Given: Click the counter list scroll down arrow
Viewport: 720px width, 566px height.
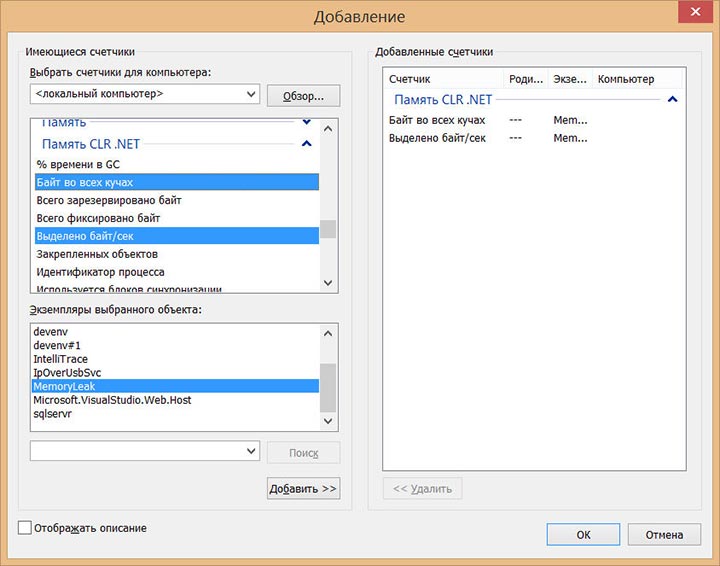Looking at the screenshot, I should pyautogui.click(x=328, y=283).
